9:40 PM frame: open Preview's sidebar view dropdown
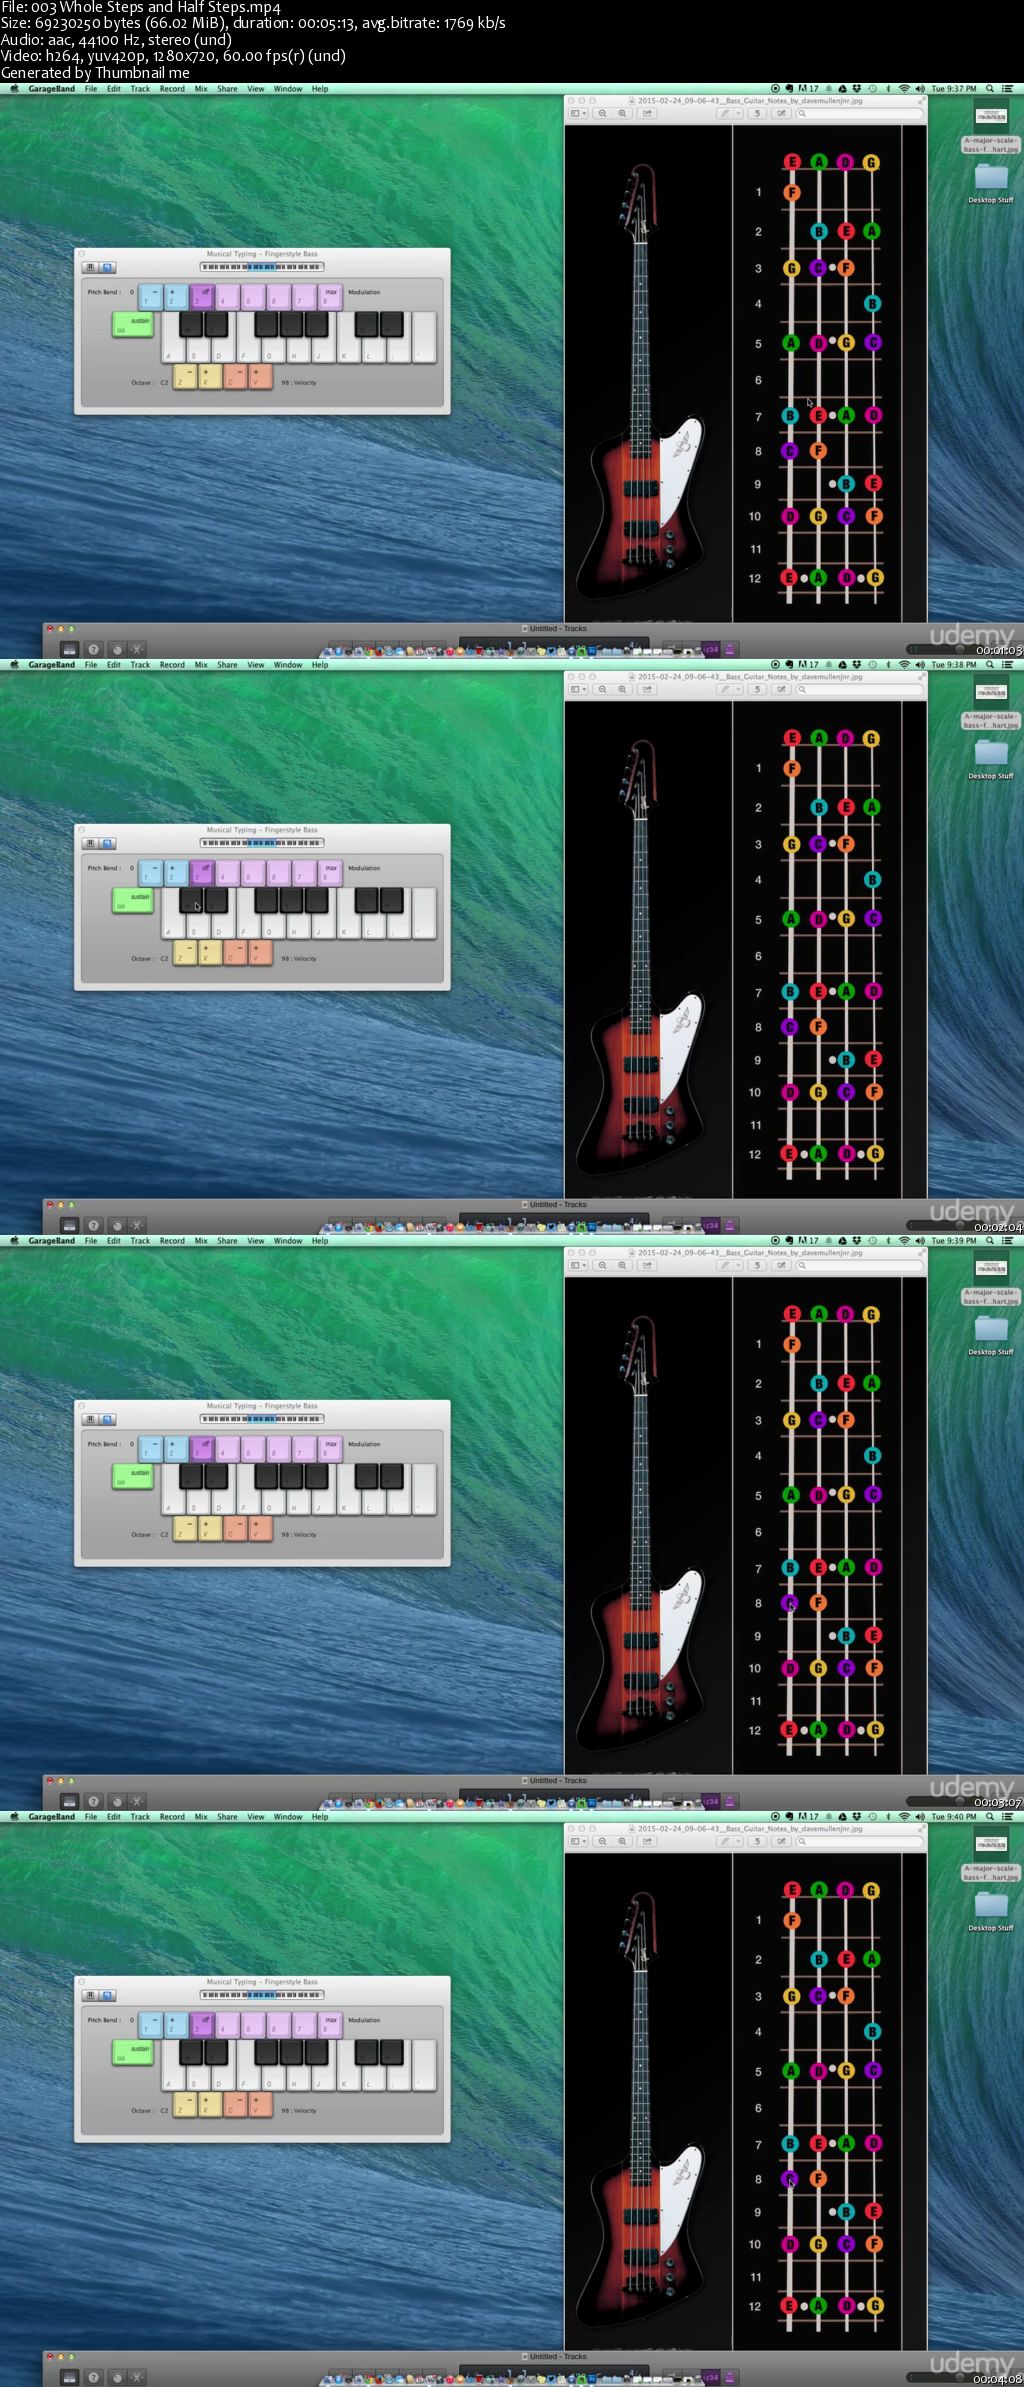Image resolution: width=1024 pixels, height=2387 pixels. coord(577,1841)
